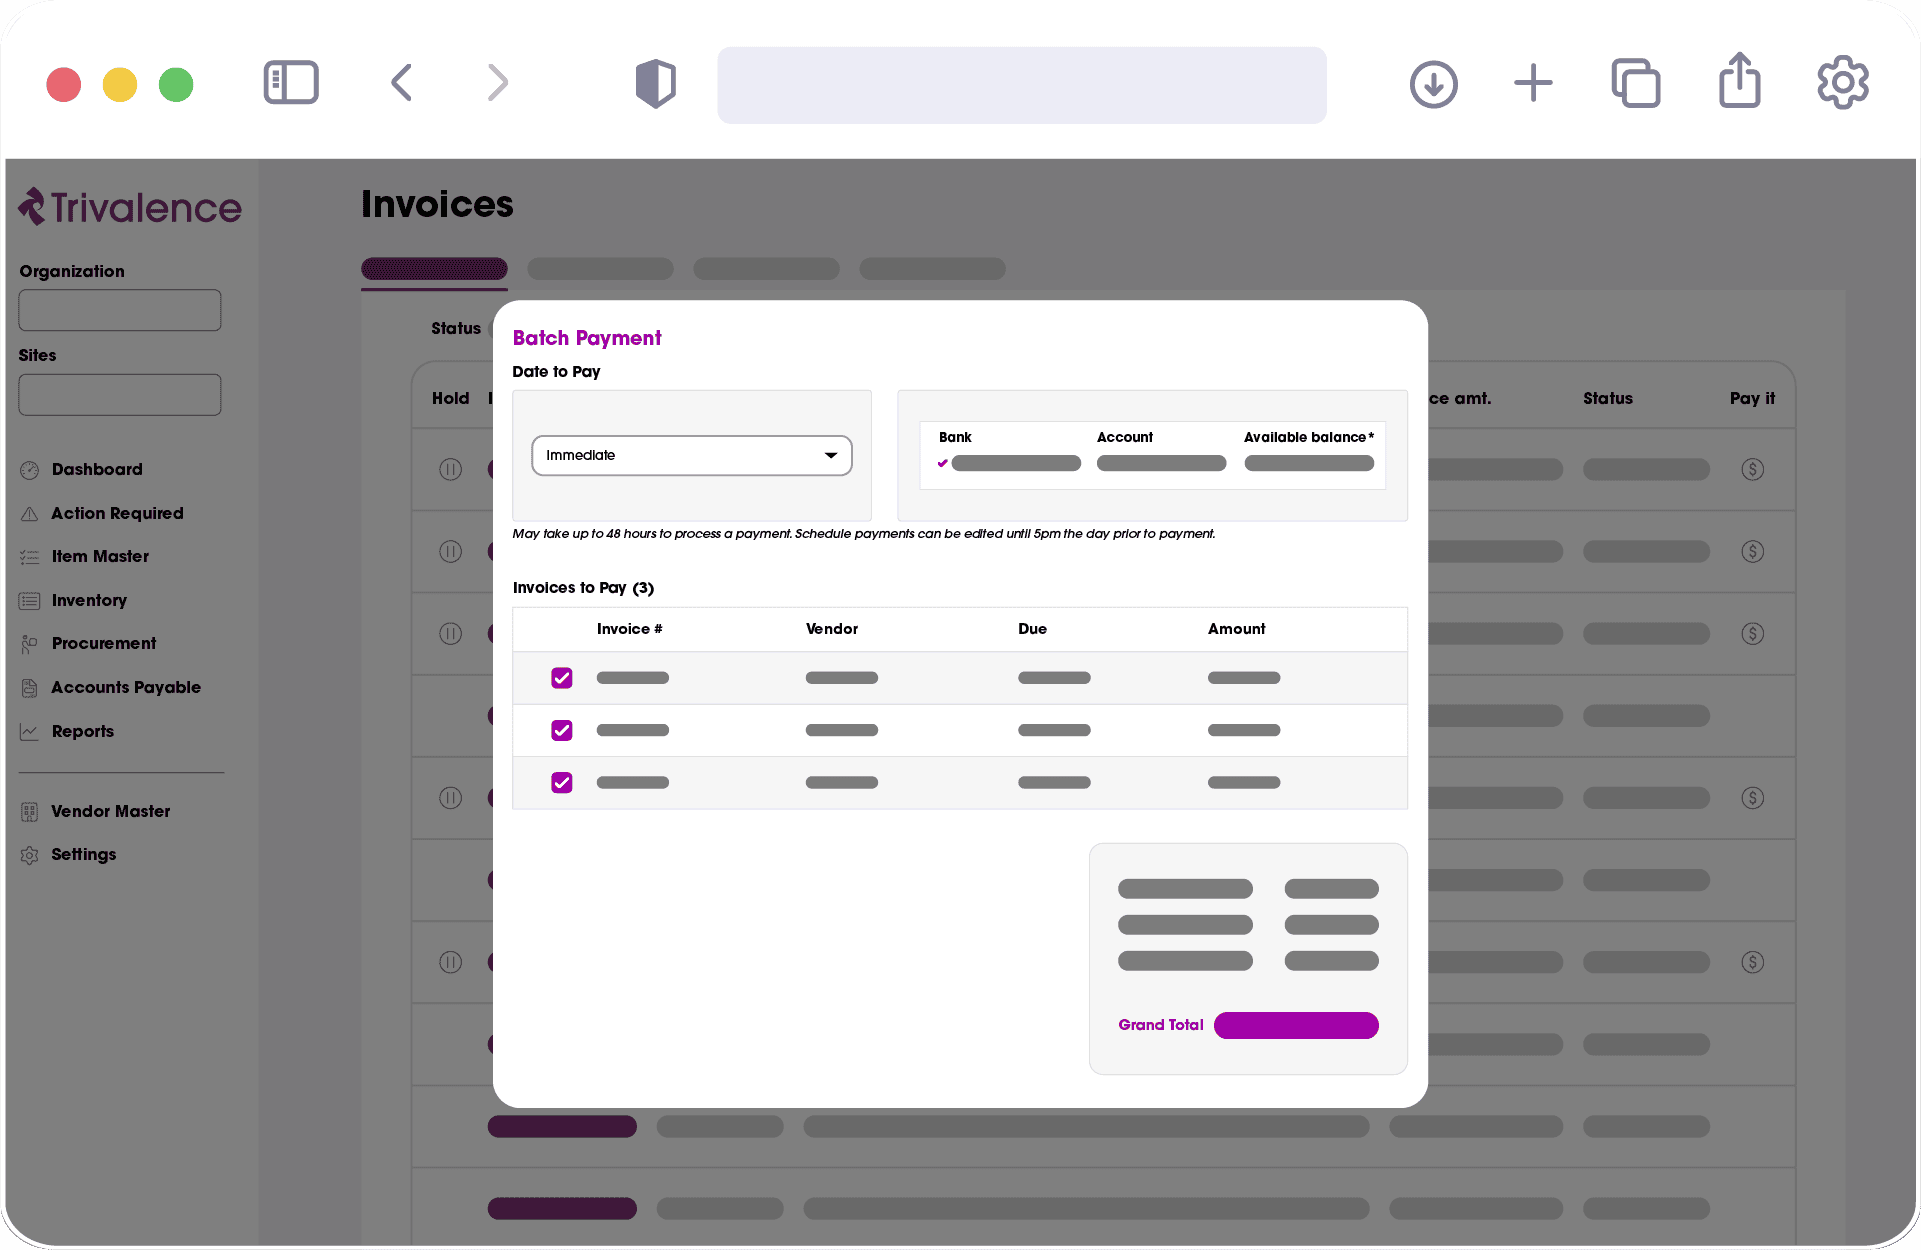The height and width of the screenshot is (1250, 1921).
Task: Select the second tab under Invoices
Action: (x=600, y=268)
